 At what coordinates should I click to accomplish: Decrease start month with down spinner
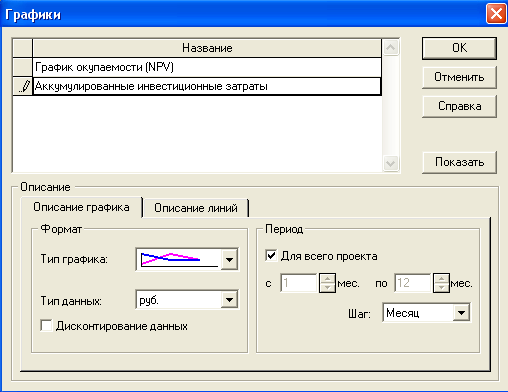[327, 287]
